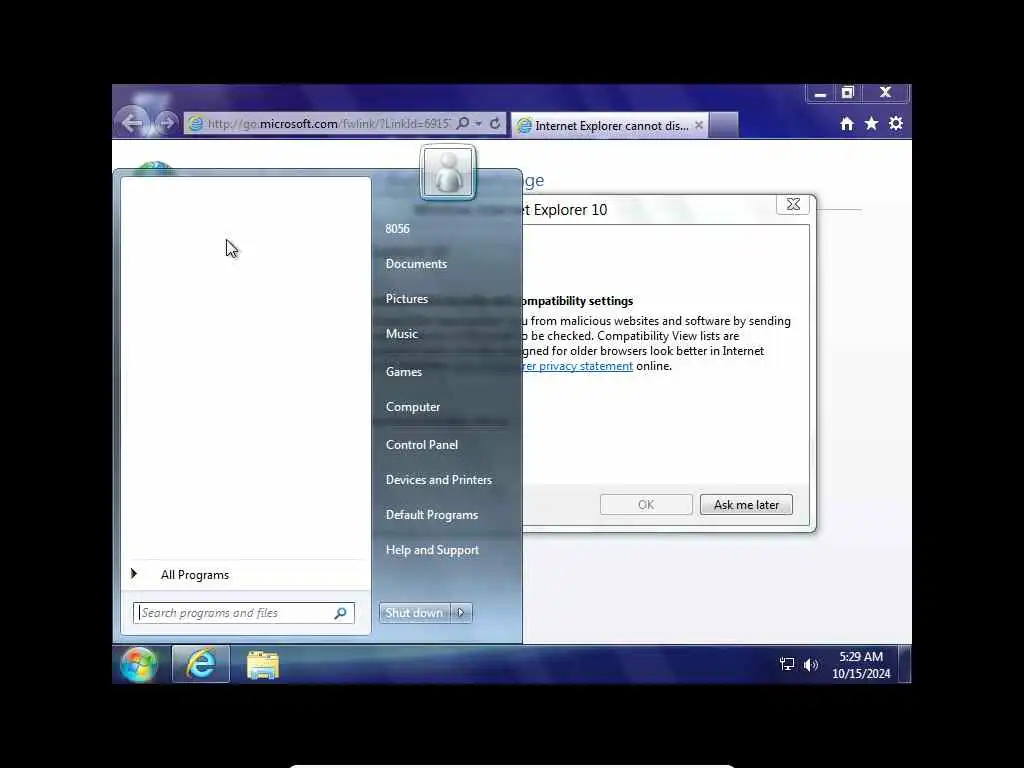Click the network tray icon
Image resolution: width=1024 pixels, height=768 pixels.
tap(787, 665)
